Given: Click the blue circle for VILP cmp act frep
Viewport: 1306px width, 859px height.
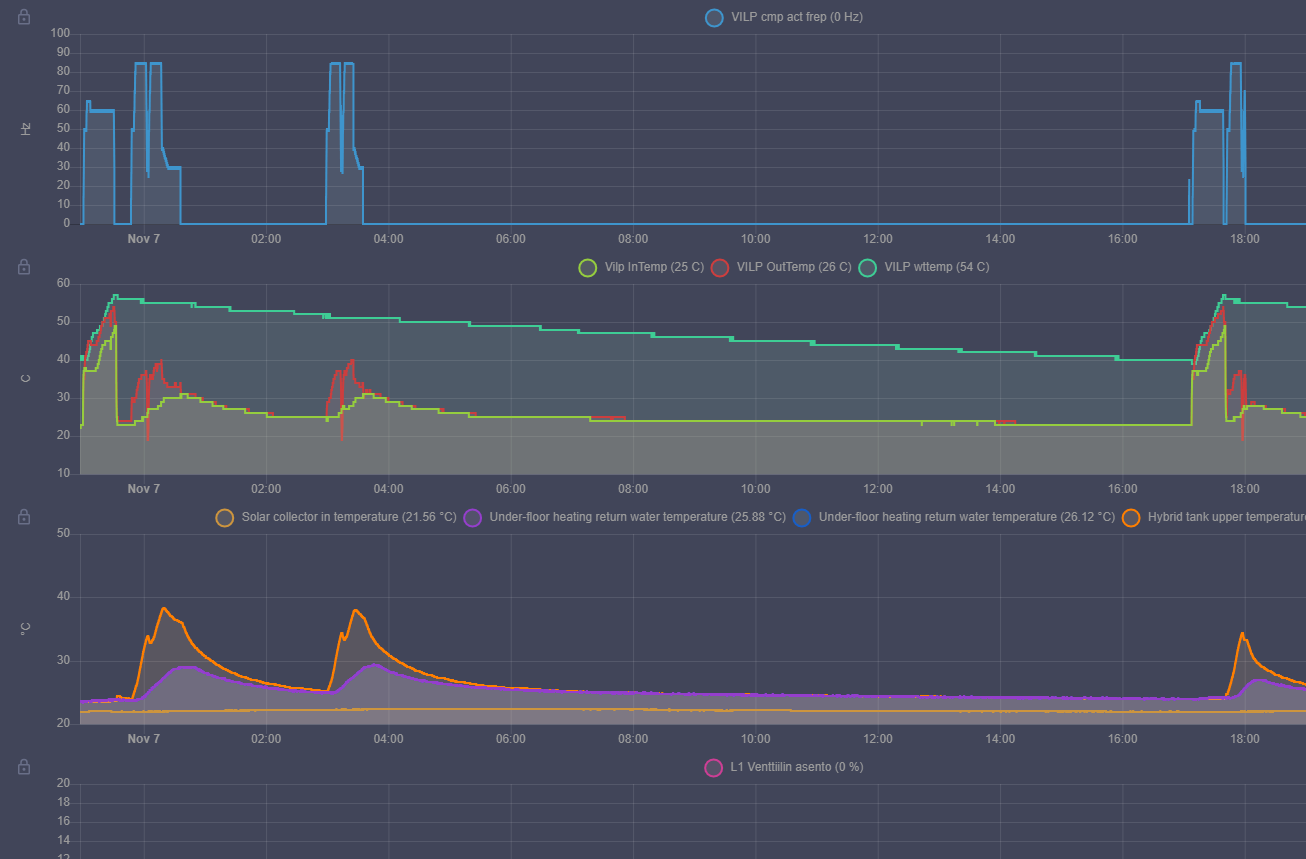Looking at the screenshot, I should (x=713, y=17).
